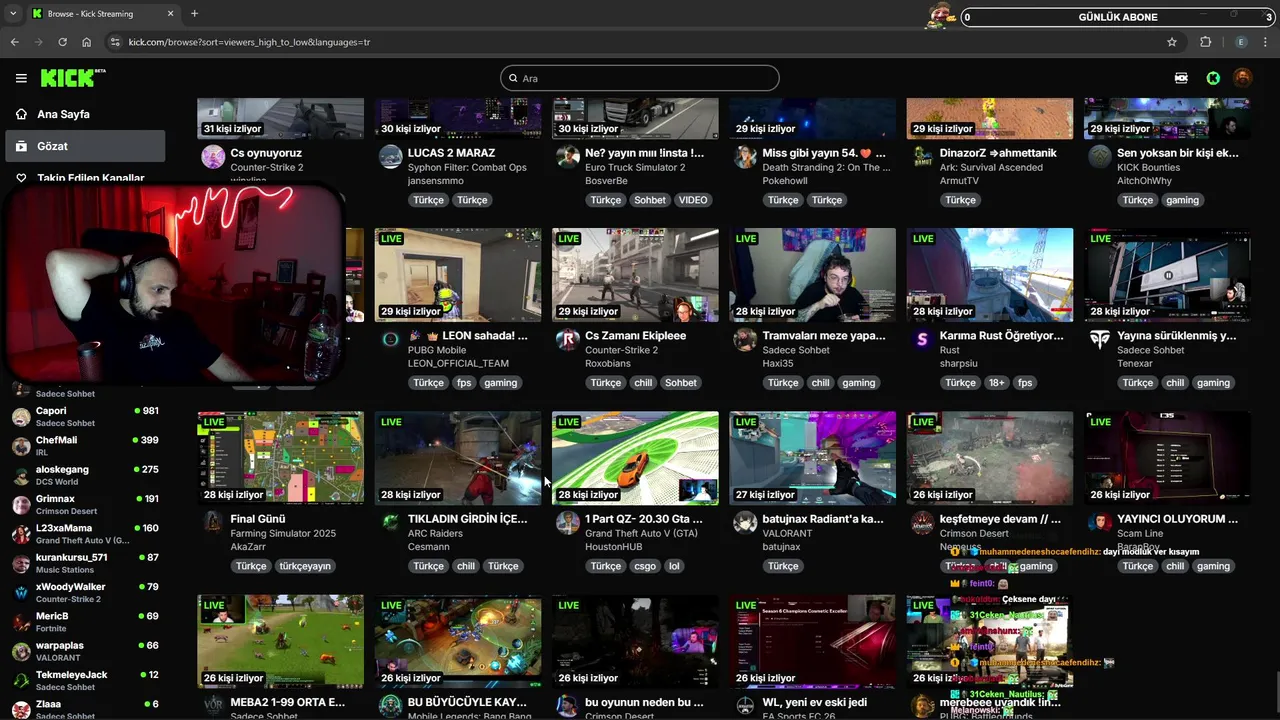The width and height of the screenshot is (1280, 720).
Task: Click the Counter-Strike 2 category under Cs oynuyoruz
Action: (266, 167)
